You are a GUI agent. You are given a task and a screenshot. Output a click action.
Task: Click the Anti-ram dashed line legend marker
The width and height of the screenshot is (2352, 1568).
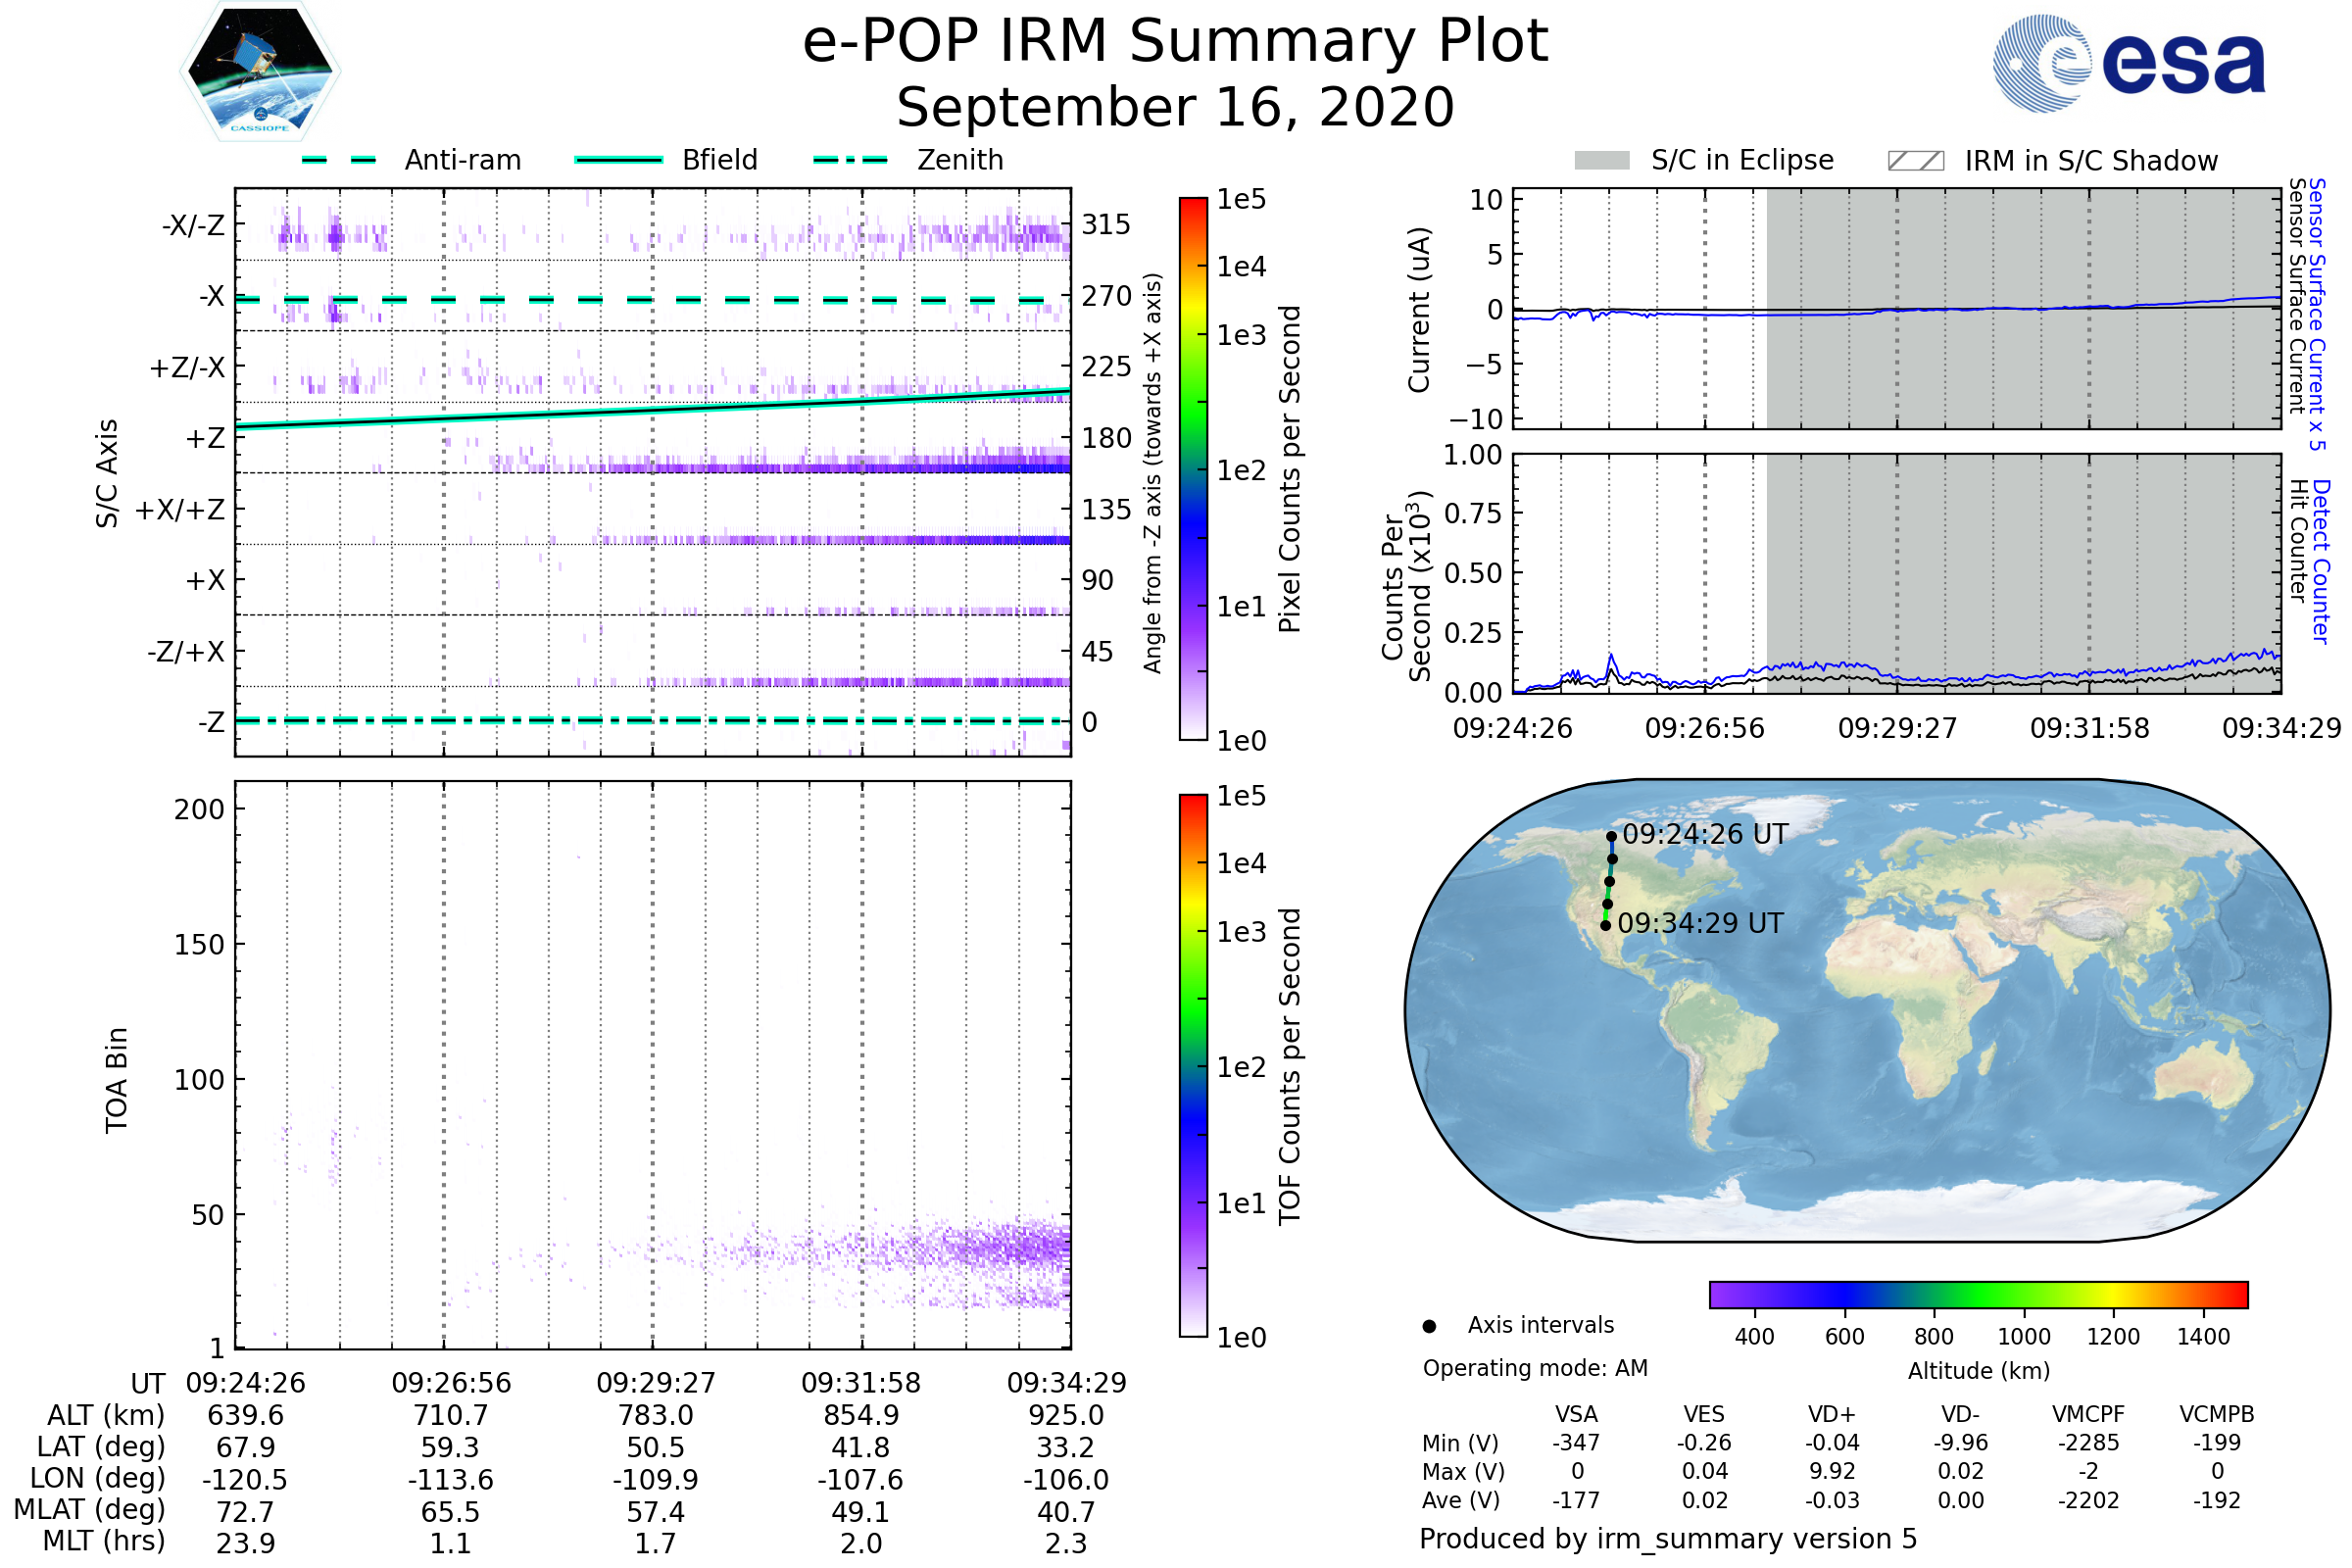pos(340,160)
